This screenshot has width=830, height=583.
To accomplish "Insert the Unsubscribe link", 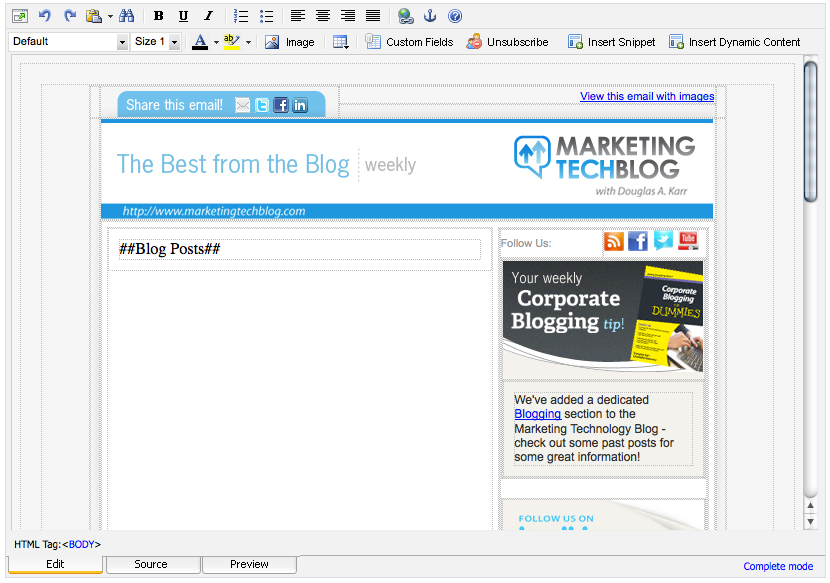I will [507, 42].
